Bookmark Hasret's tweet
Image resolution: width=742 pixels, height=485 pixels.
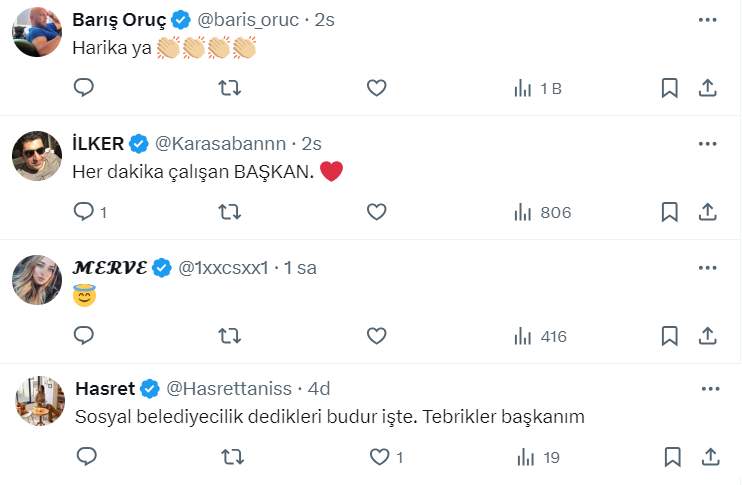pos(670,458)
